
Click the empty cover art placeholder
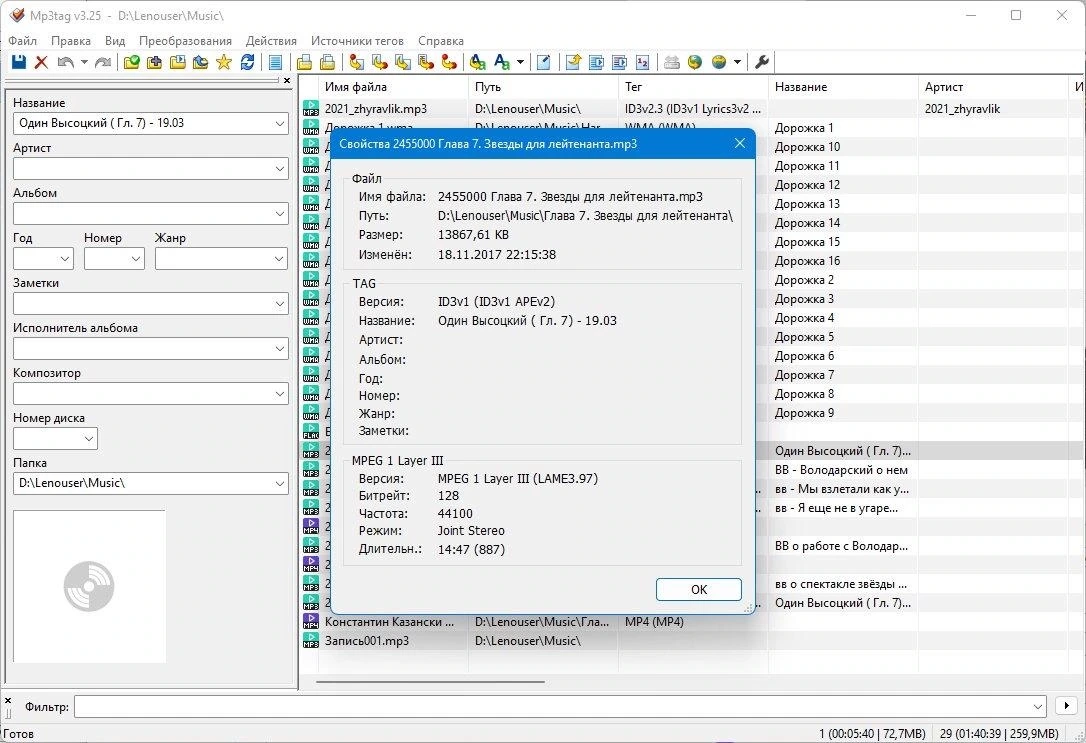tap(89, 587)
